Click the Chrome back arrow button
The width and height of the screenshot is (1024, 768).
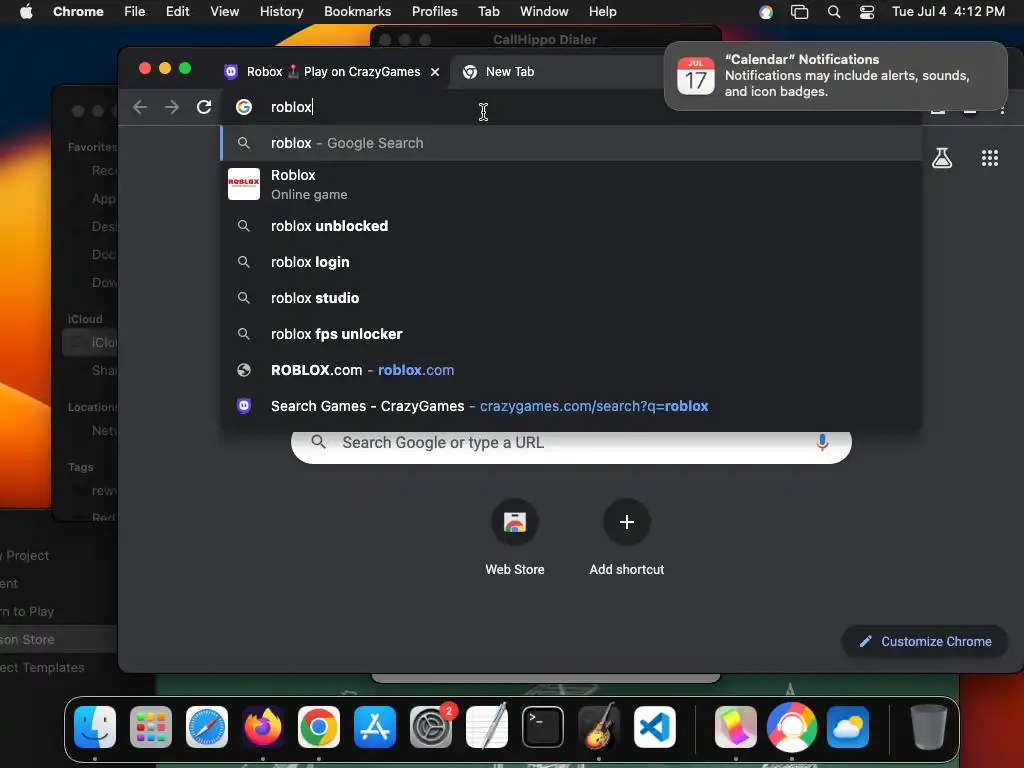[140, 107]
